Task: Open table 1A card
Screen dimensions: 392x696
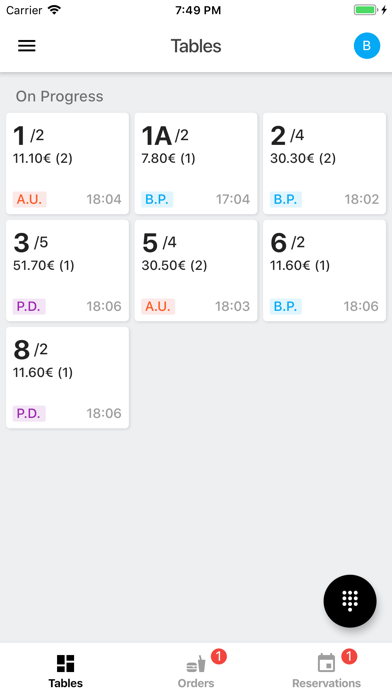Action: [x=196, y=163]
